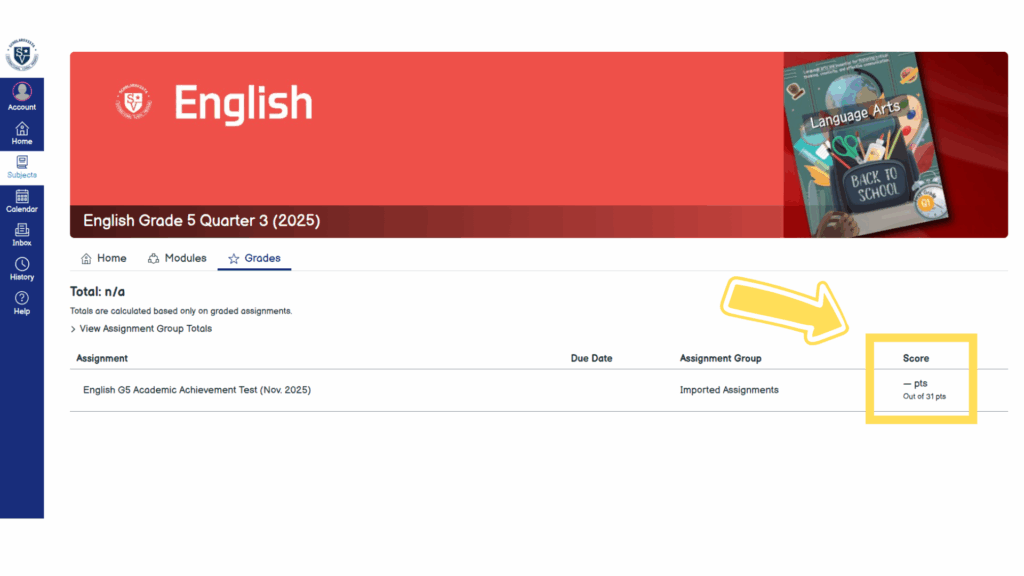The width and height of the screenshot is (1024, 576).
Task: Open English G5 Academic Achievement Test assignment
Action: click(x=197, y=390)
